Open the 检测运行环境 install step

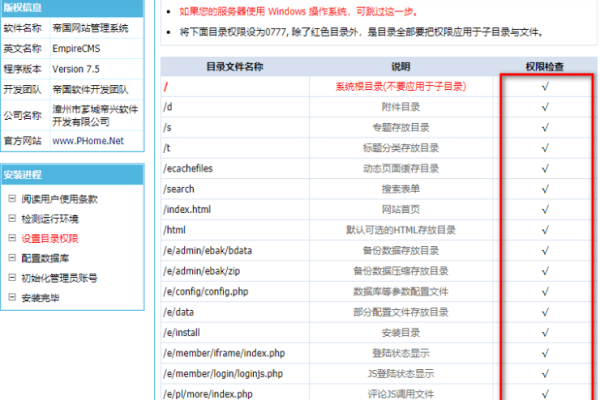click(x=50, y=218)
